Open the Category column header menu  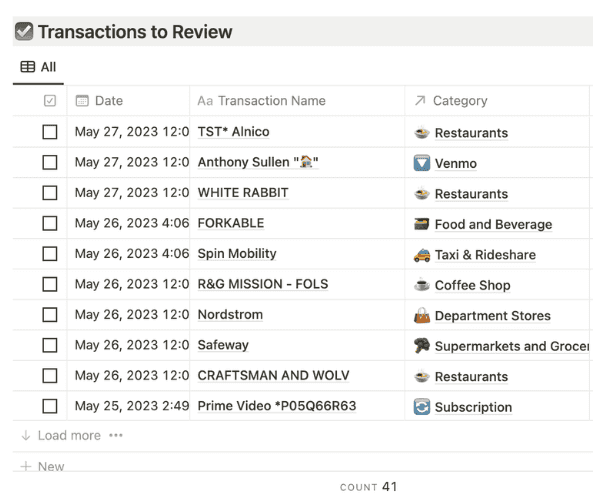tap(497, 101)
